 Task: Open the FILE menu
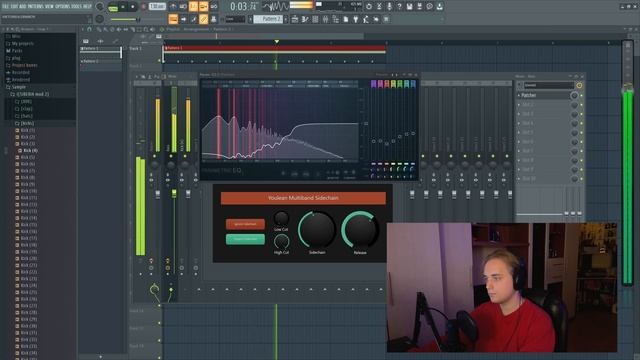[x=5, y=7]
